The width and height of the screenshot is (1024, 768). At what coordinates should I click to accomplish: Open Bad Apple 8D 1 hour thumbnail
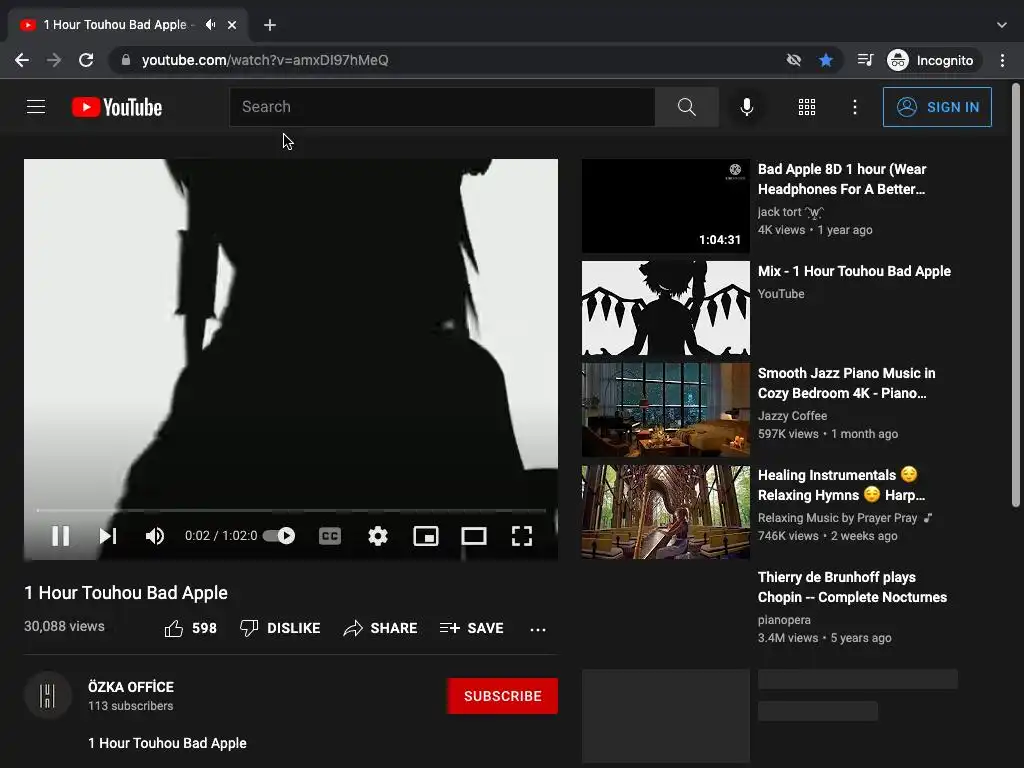(665, 206)
